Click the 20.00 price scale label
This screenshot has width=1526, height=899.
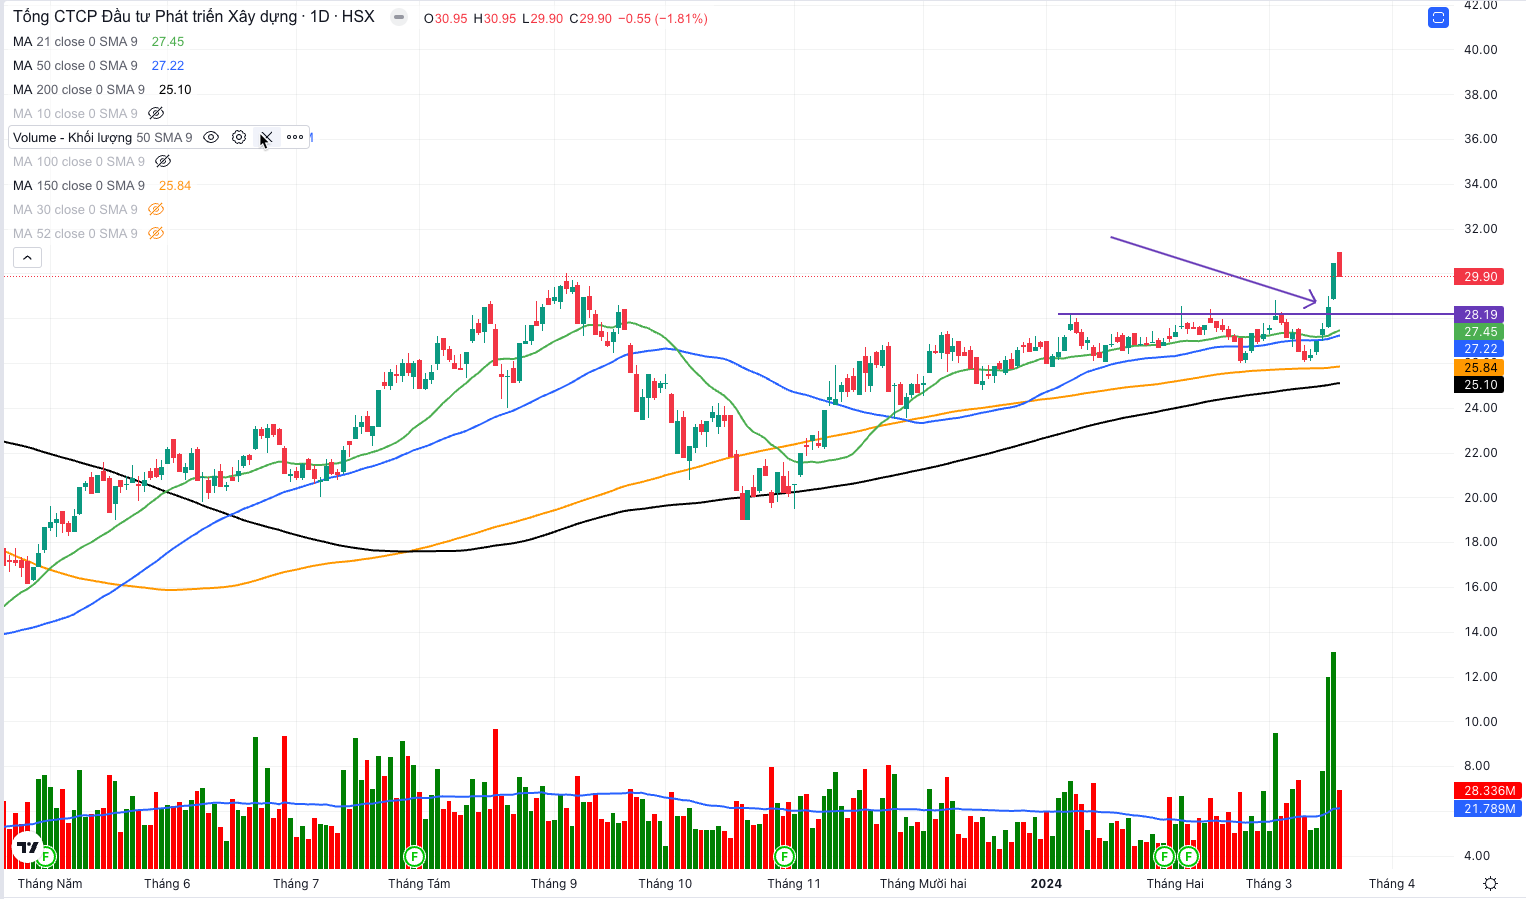click(1480, 497)
